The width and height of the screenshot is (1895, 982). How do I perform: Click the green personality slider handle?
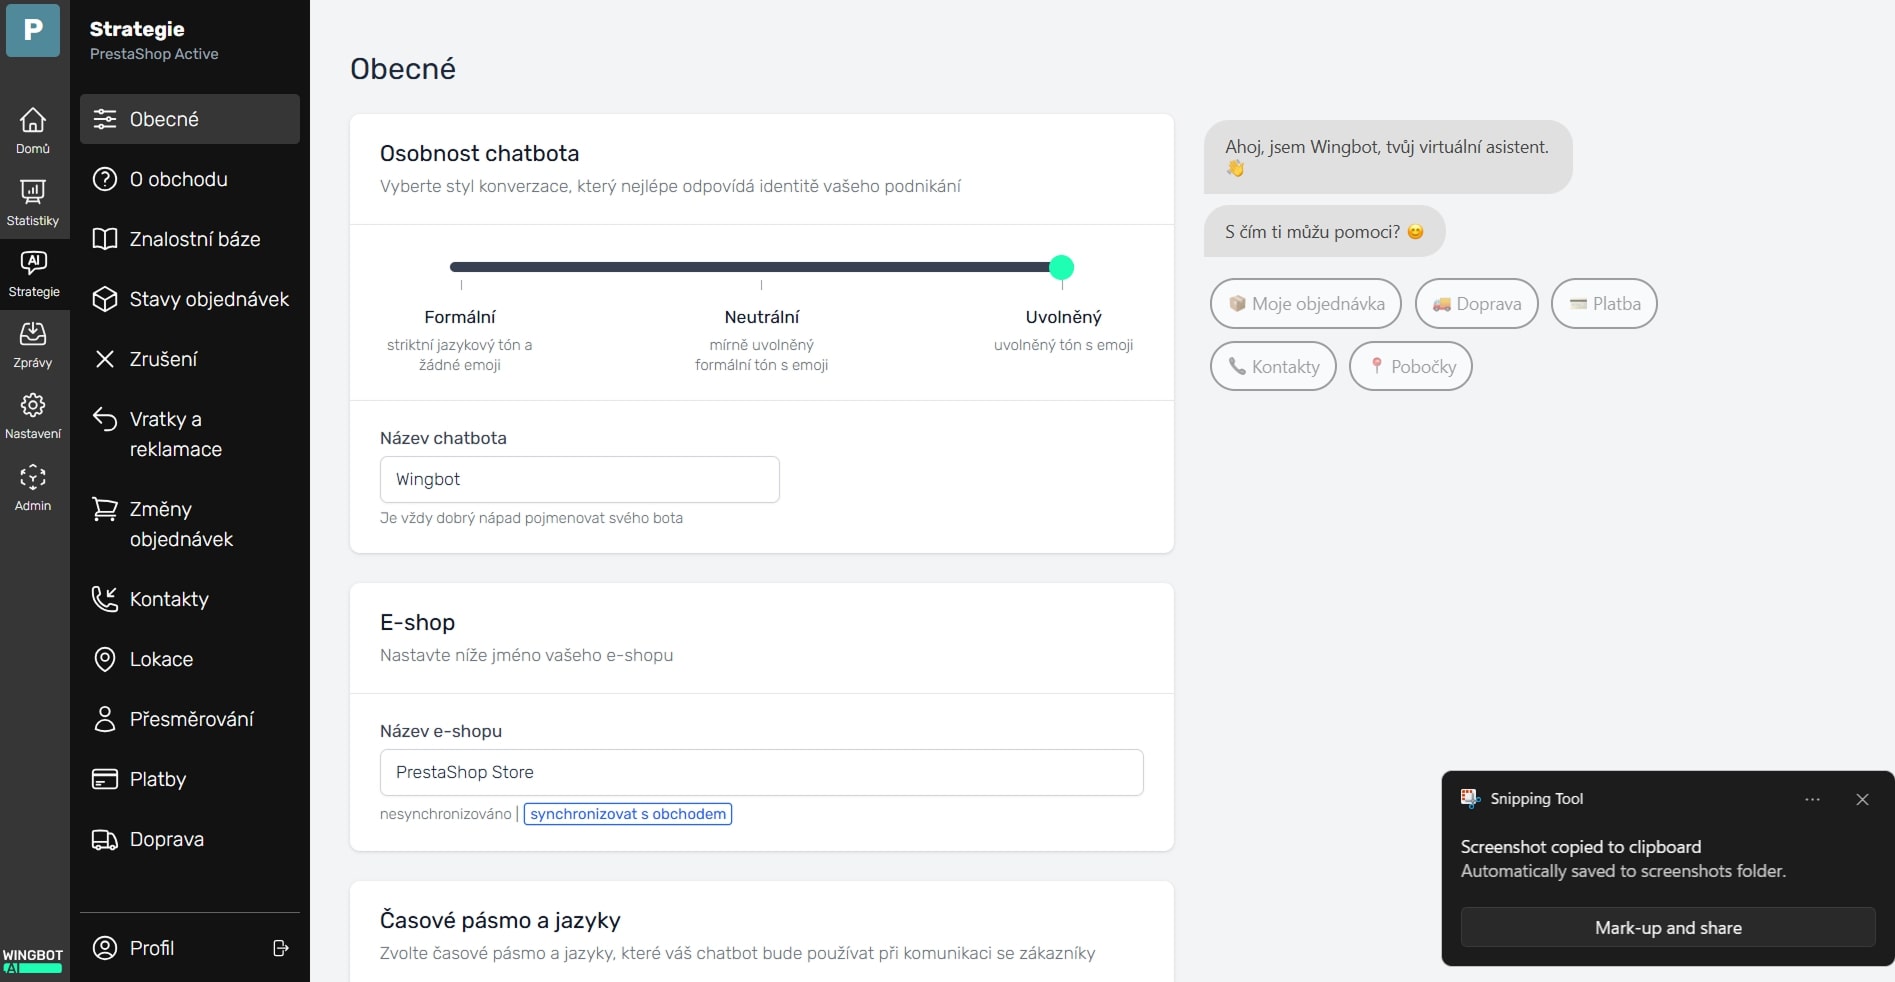[1061, 267]
